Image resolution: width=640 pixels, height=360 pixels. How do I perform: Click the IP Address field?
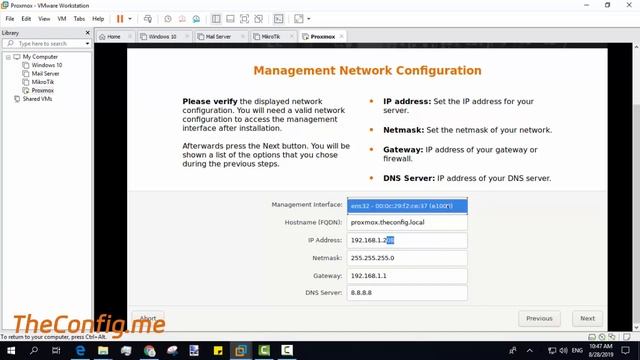coord(407,240)
